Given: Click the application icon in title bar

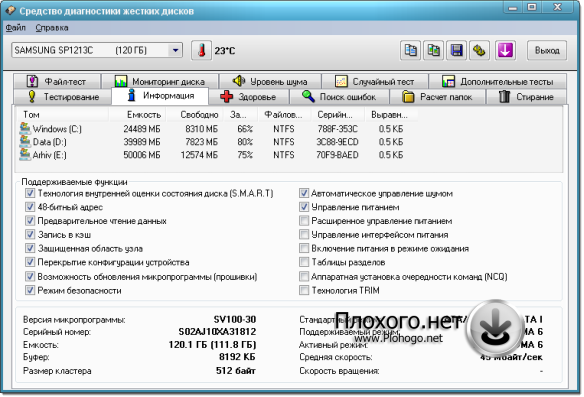Looking at the screenshot, I should [10, 10].
